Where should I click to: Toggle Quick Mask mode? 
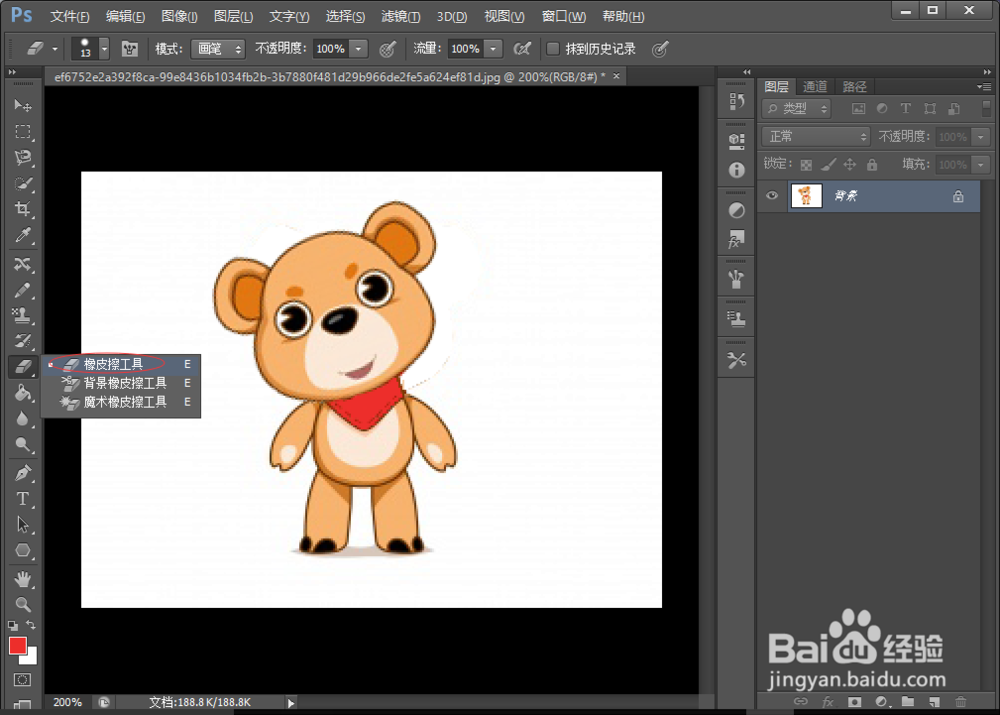22,680
